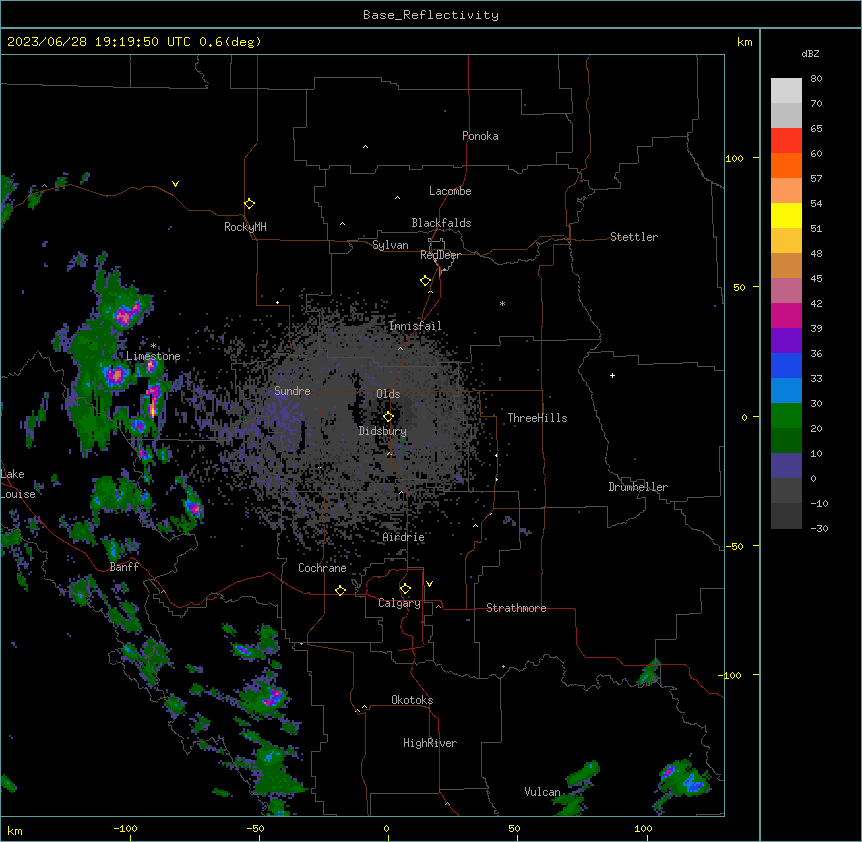Click the ThreeHills town label

(537, 418)
